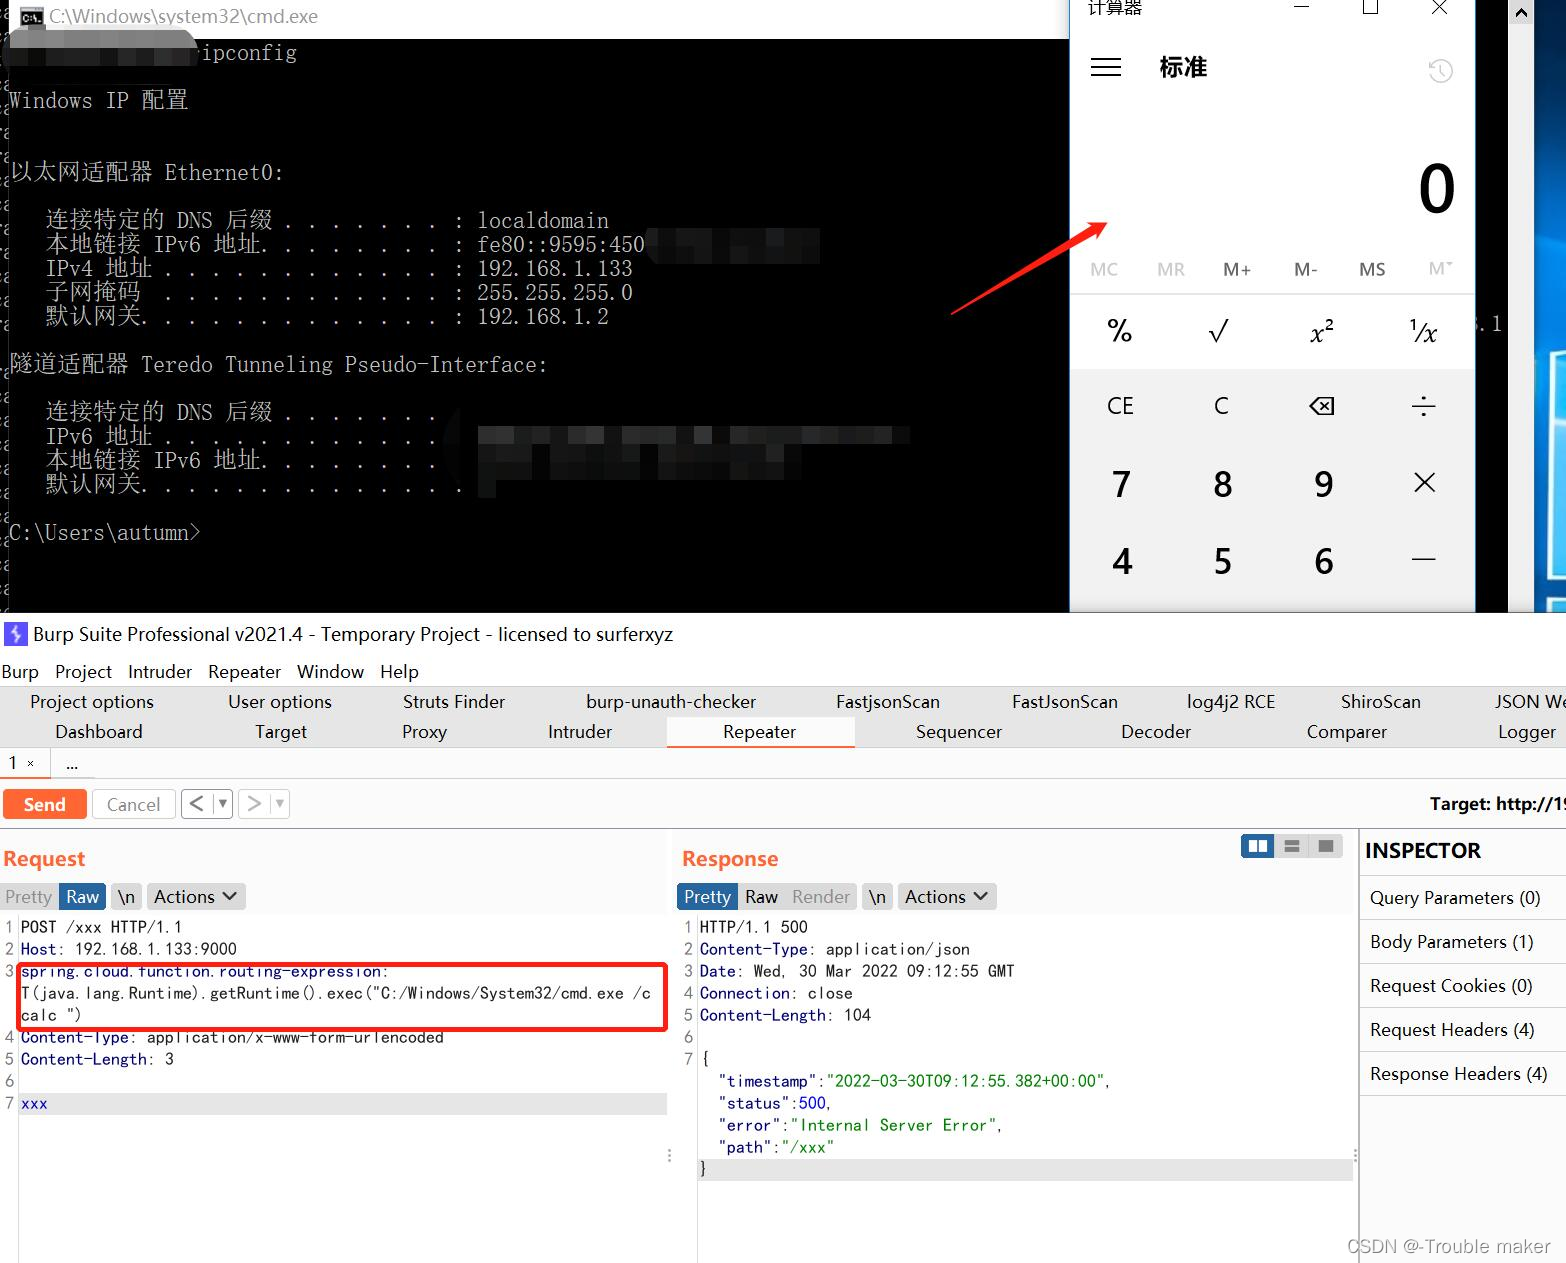This screenshot has height=1263, width=1566.
Task: Switch to the Sequencer tab
Action: click(959, 732)
